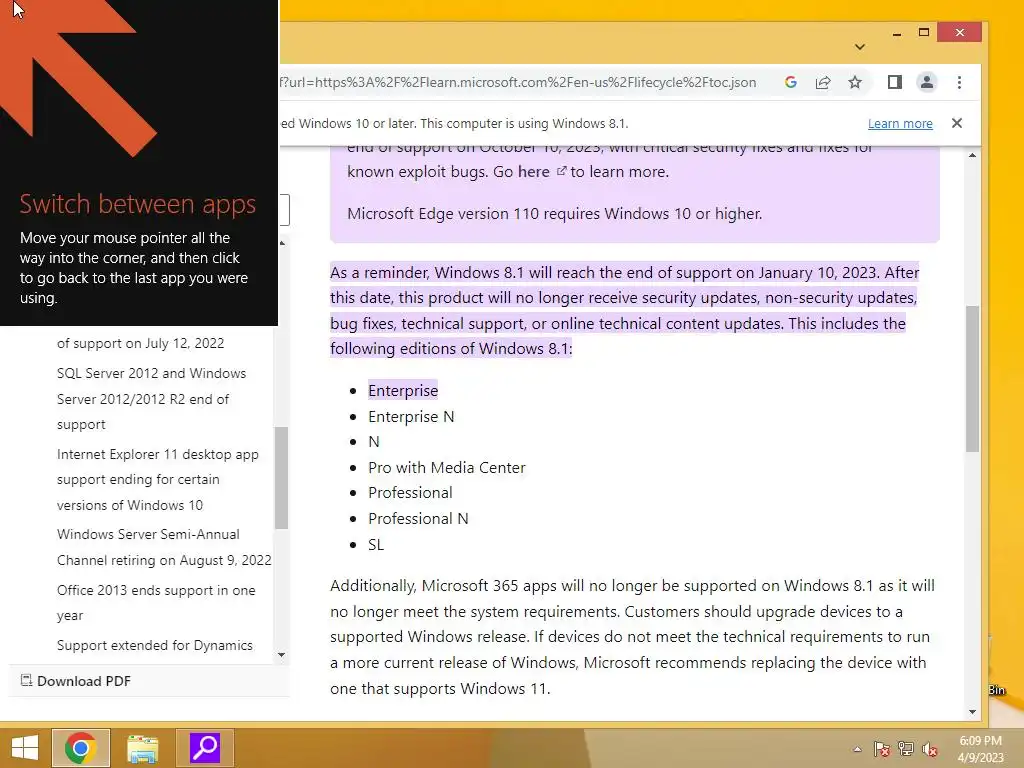This screenshot has height=768, width=1024.
Task: Click the main page scrollbar thumb
Action: click(972, 378)
